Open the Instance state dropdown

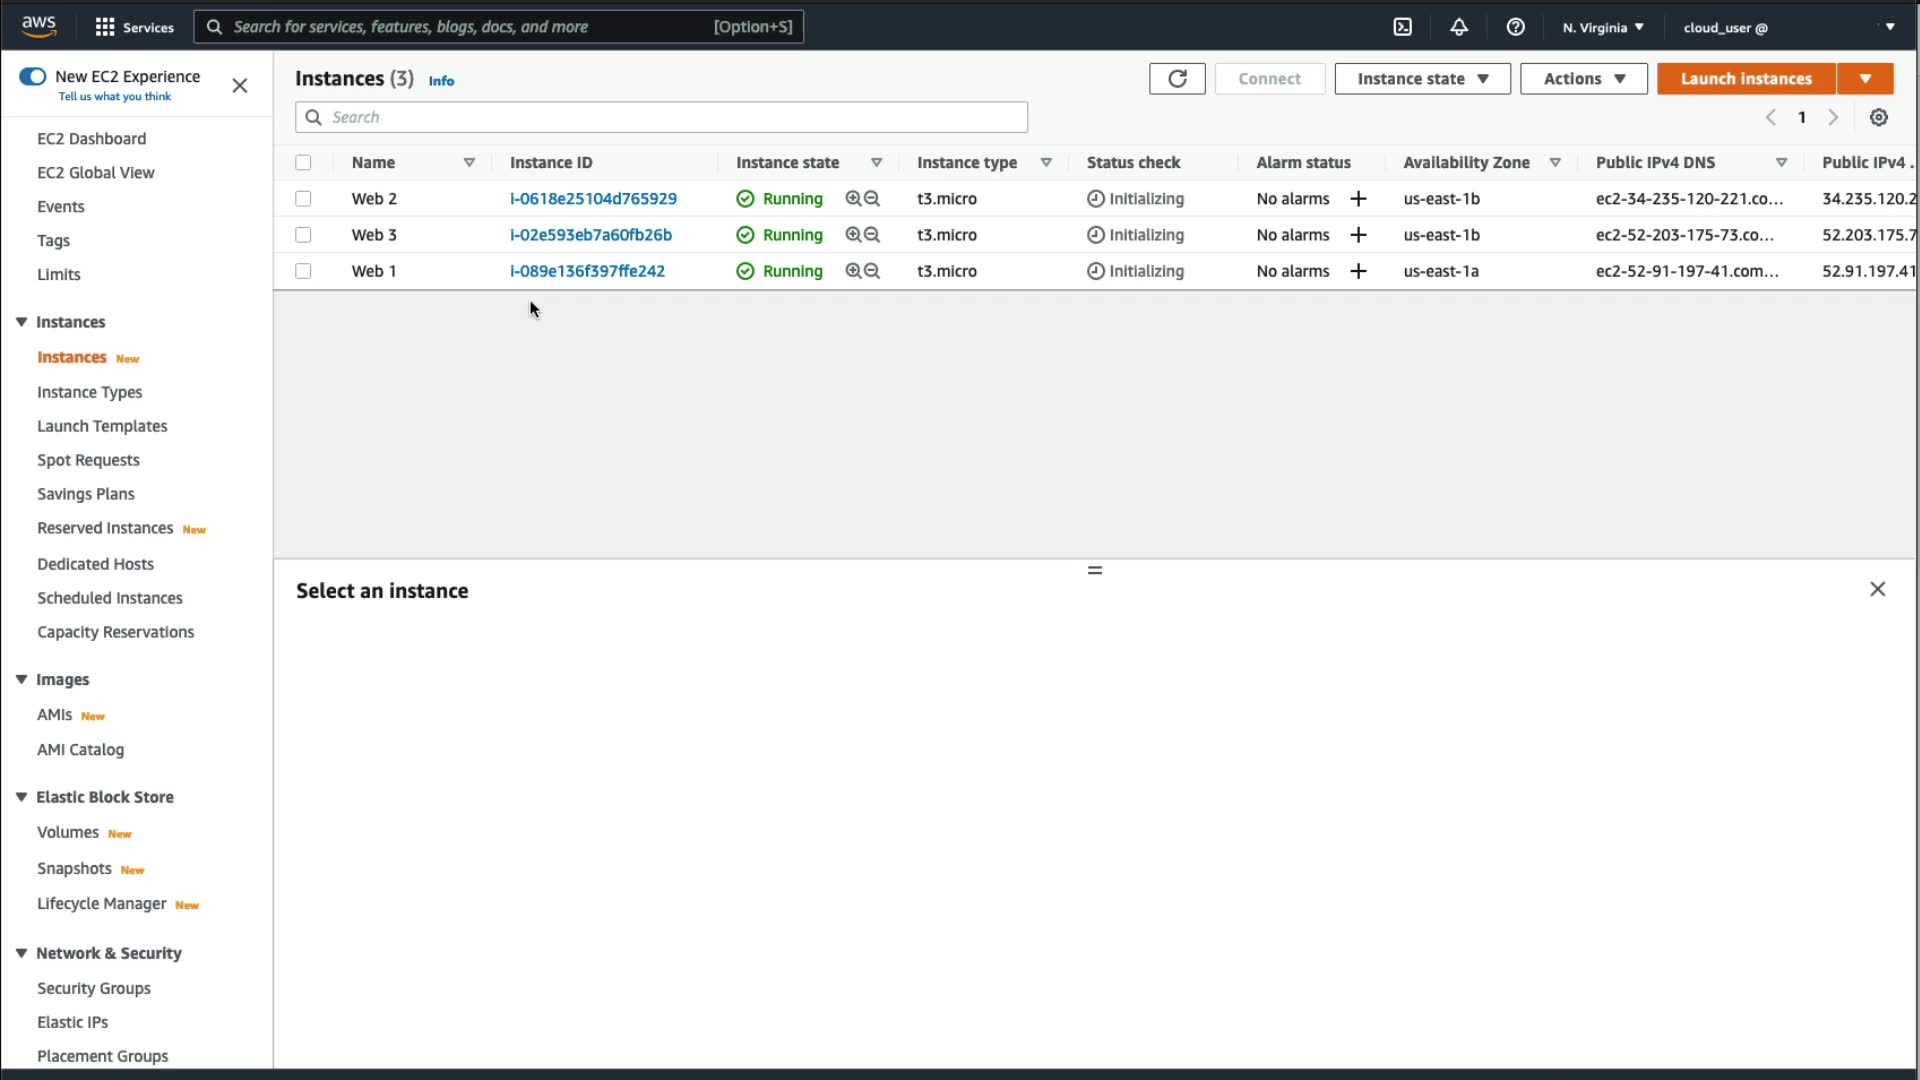[1422, 79]
